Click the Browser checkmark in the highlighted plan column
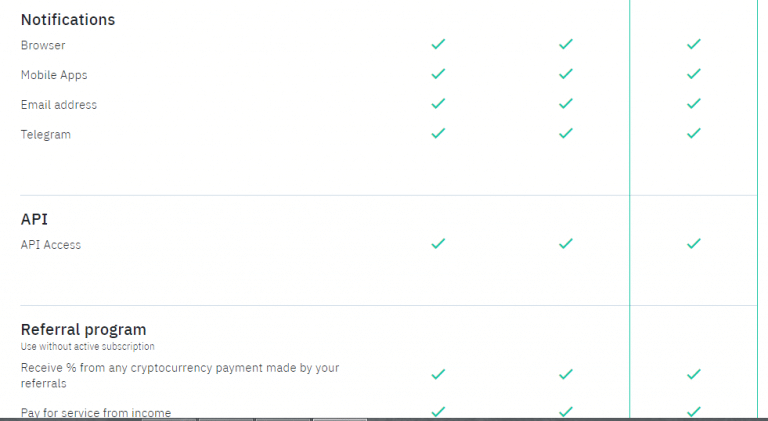 694,44
